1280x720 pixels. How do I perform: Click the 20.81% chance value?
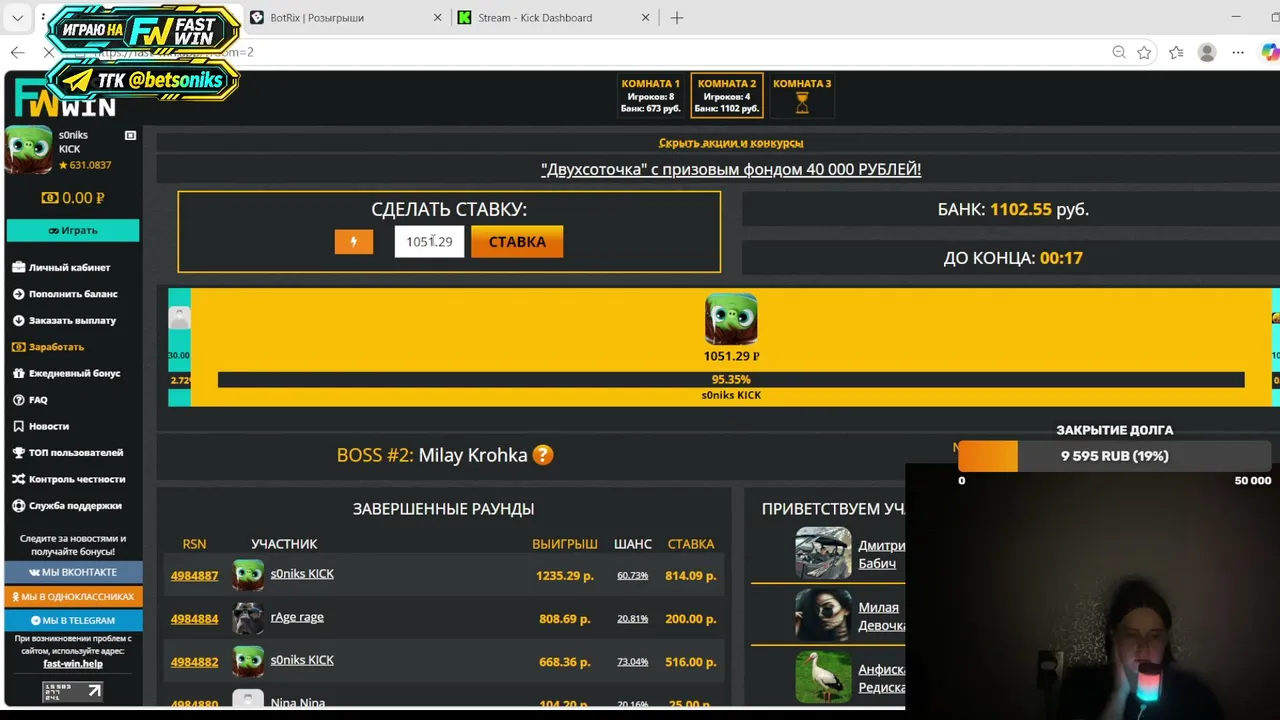pos(632,619)
